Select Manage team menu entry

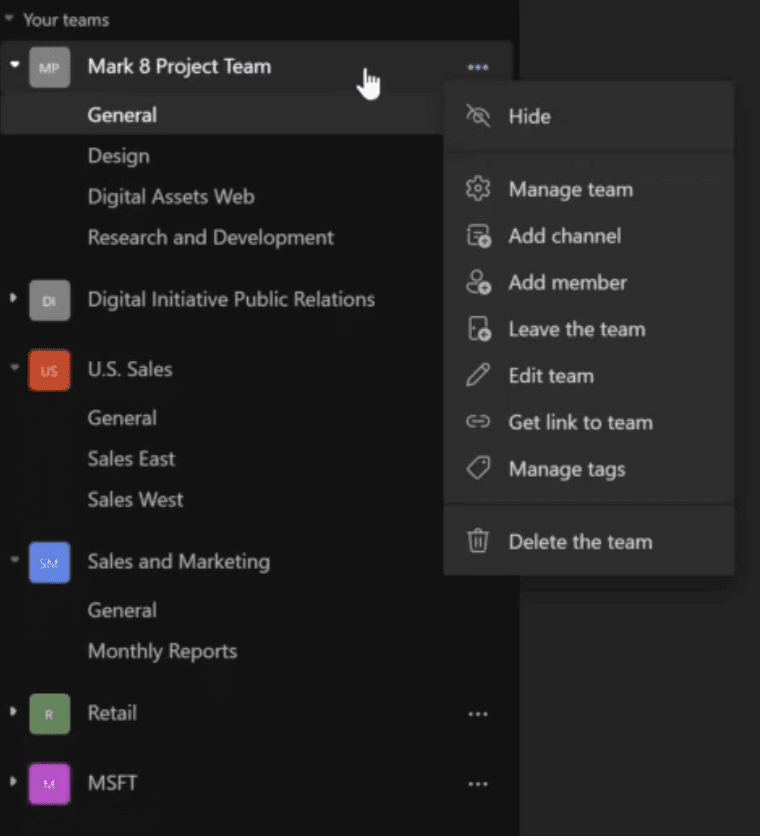pyautogui.click(x=588, y=189)
